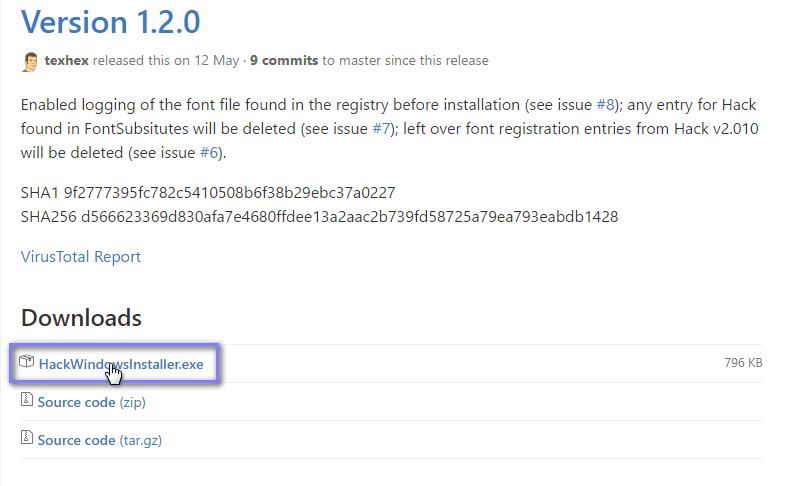
Task: Click texhex's avatar picture
Action: point(30,62)
